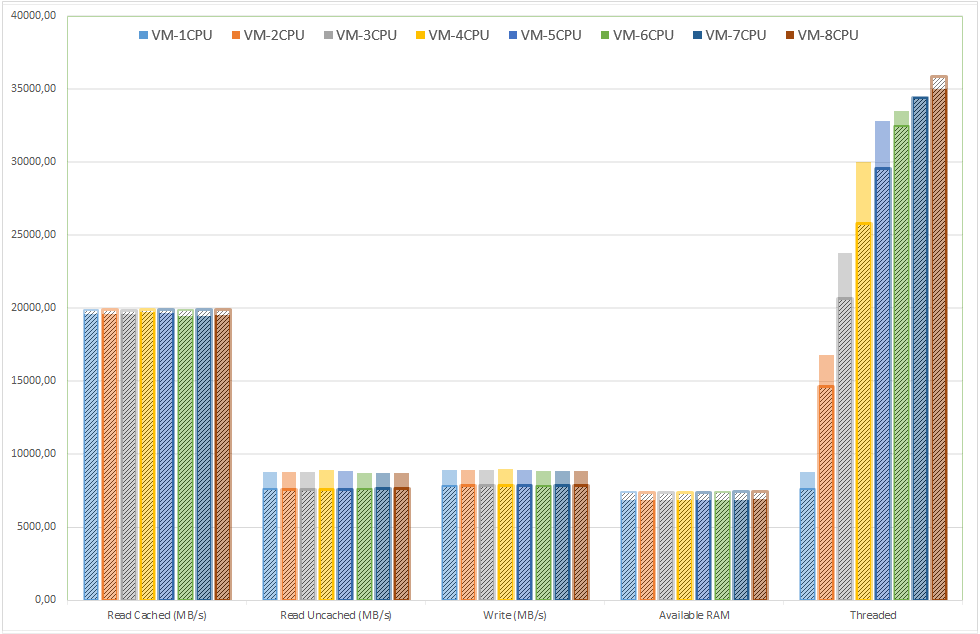The image size is (980, 634).
Task: Click the 35000,00 y-axis value
Action: pyautogui.click(x=34, y=89)
